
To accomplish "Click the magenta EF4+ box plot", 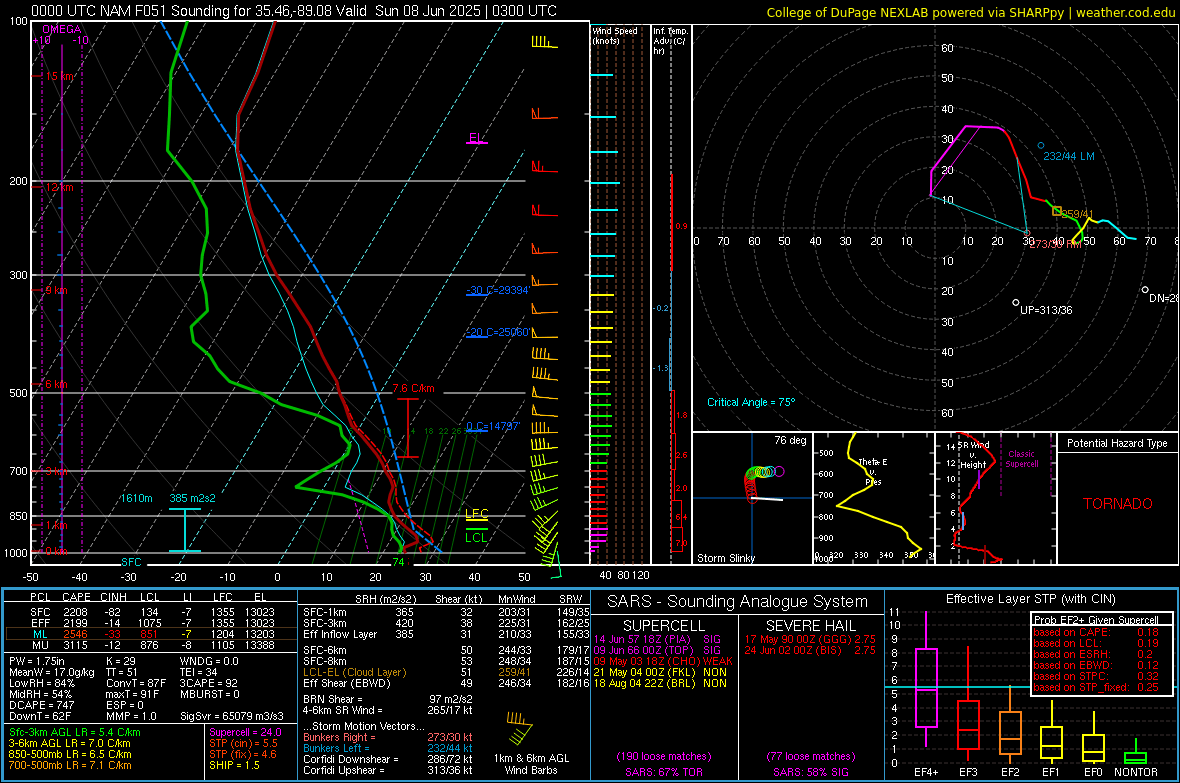I will pos(926,681).
